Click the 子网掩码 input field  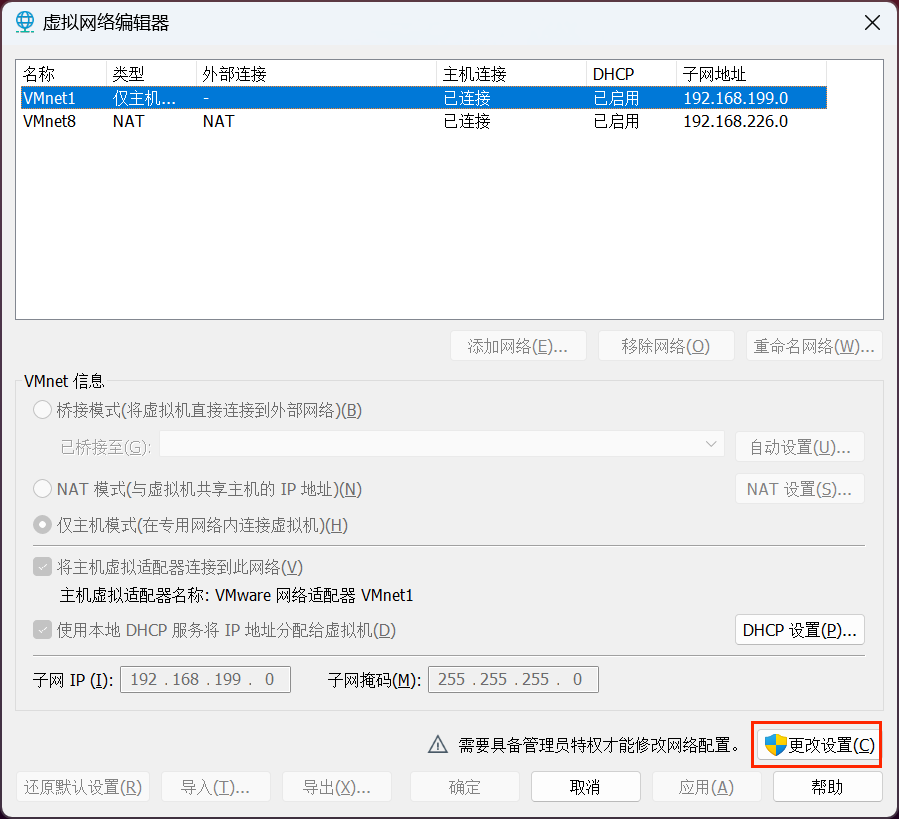[x=513, y=680]
